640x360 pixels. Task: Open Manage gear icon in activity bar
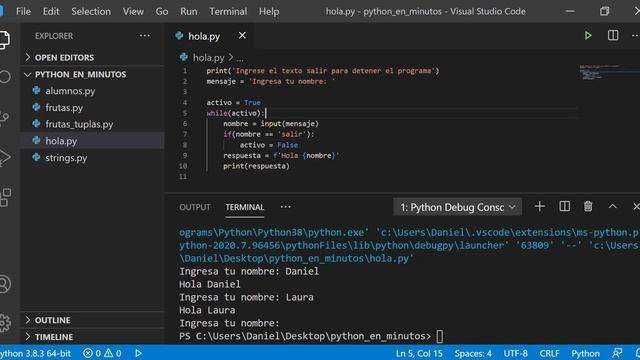click(5, 322)
